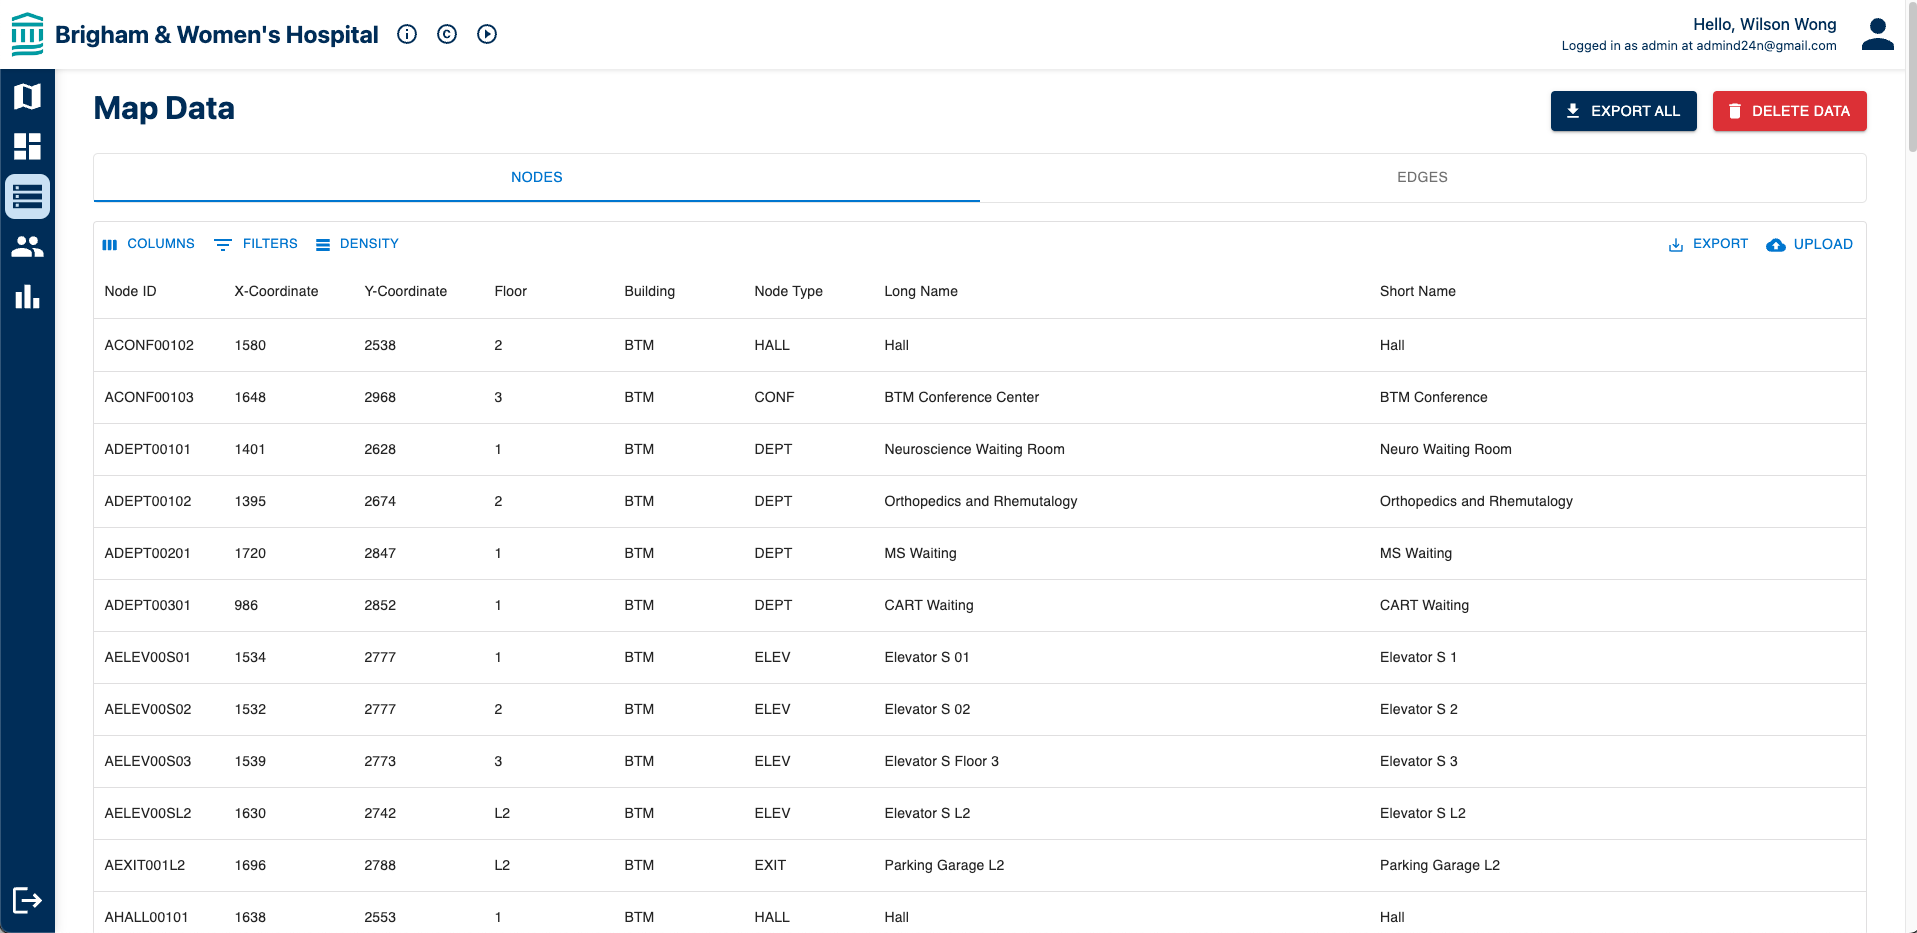Click the logout icon in sidebar
This screenshot has height=933, width=1917.
(27, 900)
